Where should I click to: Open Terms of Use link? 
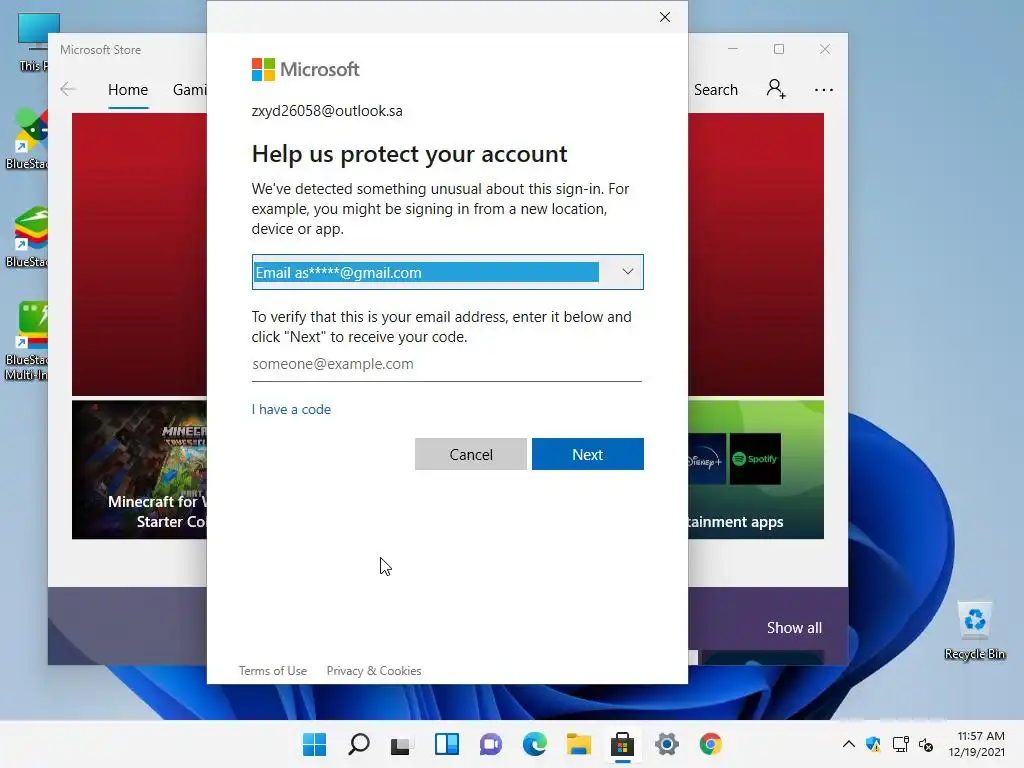point(273,671)
